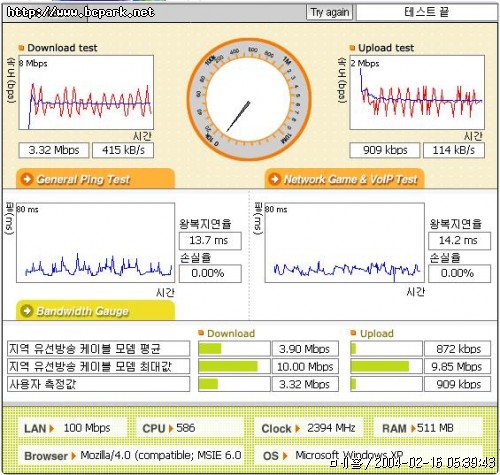
Task: Click the Clock 2394 MHz info field
Action: pos(308,428)
